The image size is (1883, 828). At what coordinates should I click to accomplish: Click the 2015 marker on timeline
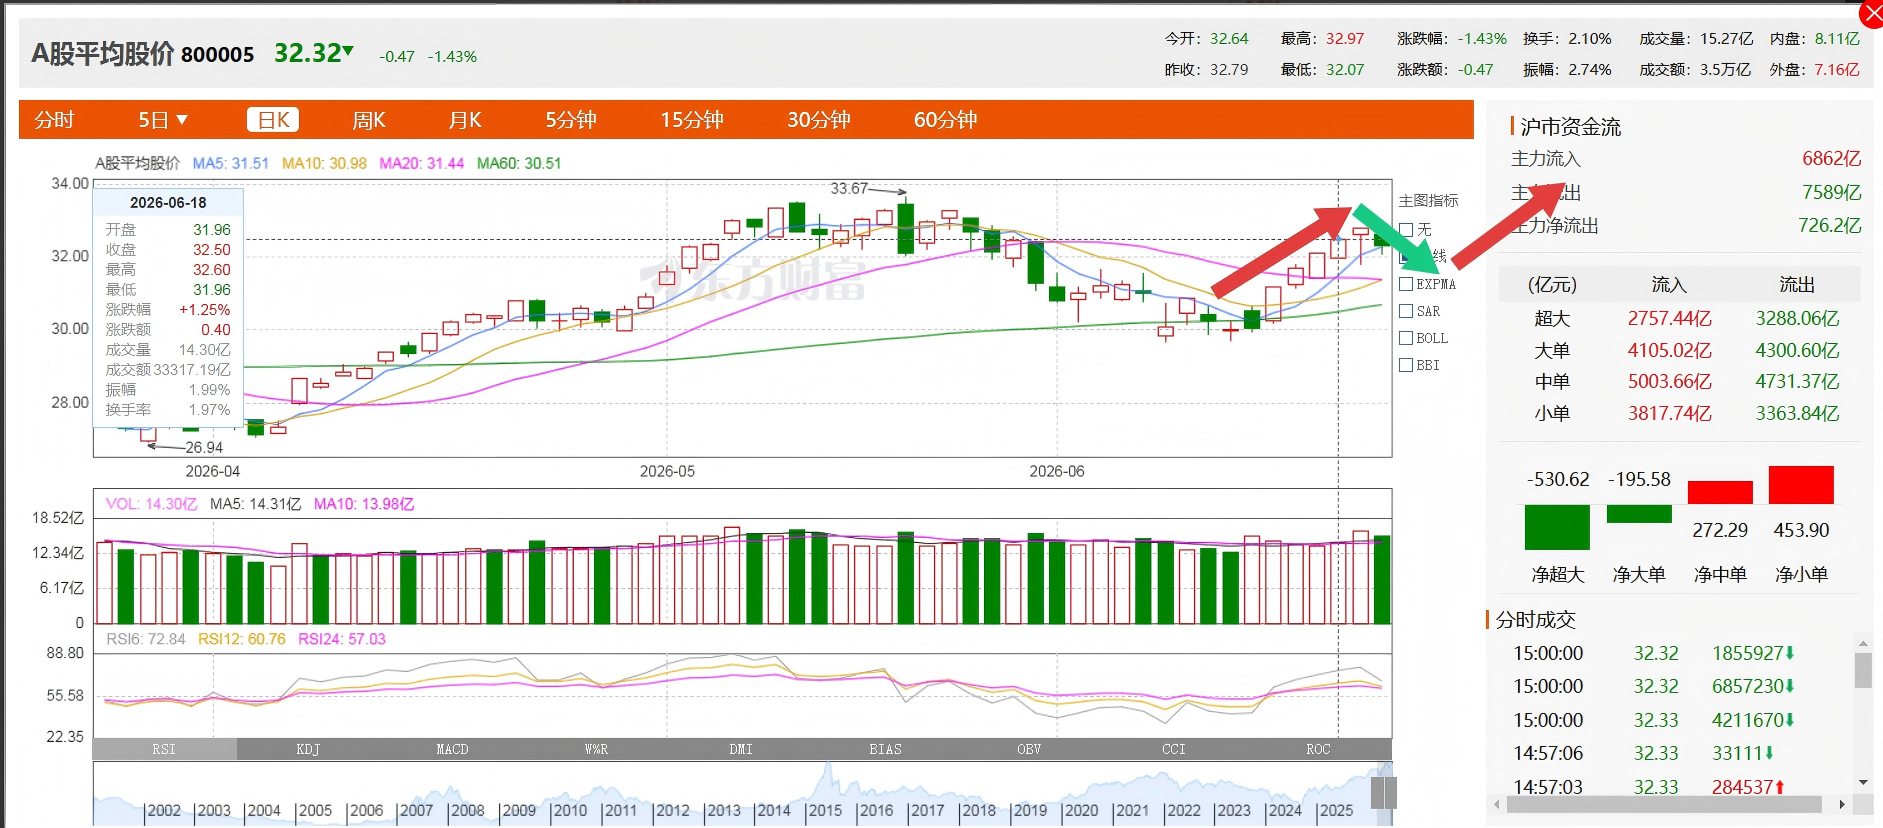[825, 811]
